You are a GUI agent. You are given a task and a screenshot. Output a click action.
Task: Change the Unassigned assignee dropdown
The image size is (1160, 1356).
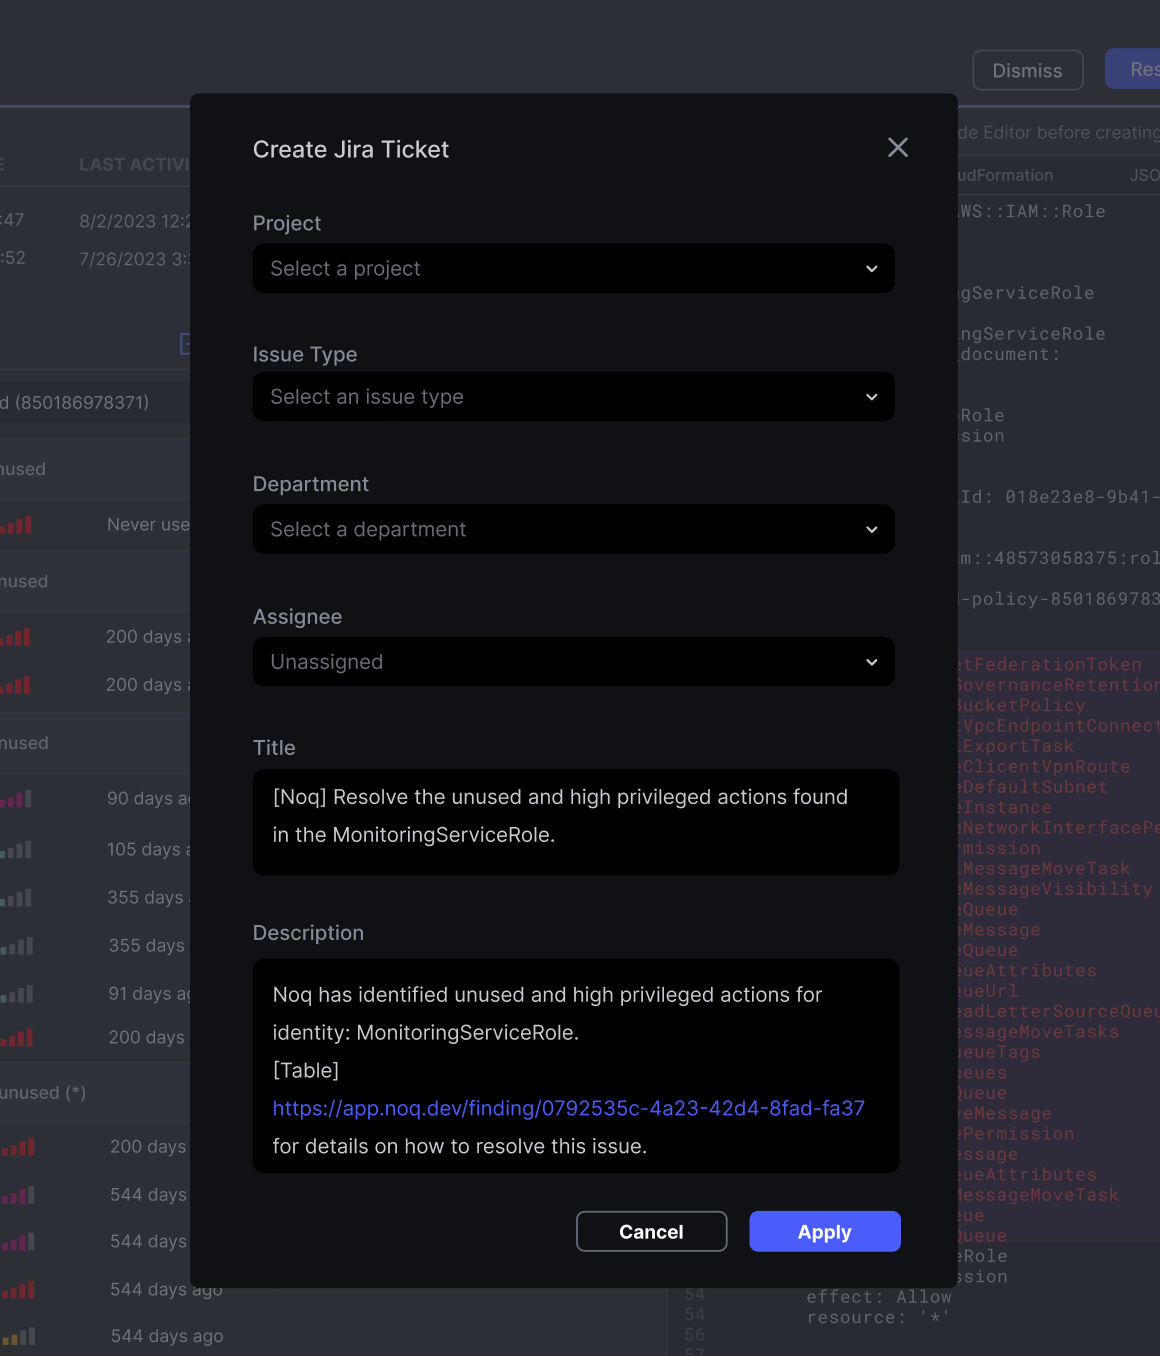(573, 662)
